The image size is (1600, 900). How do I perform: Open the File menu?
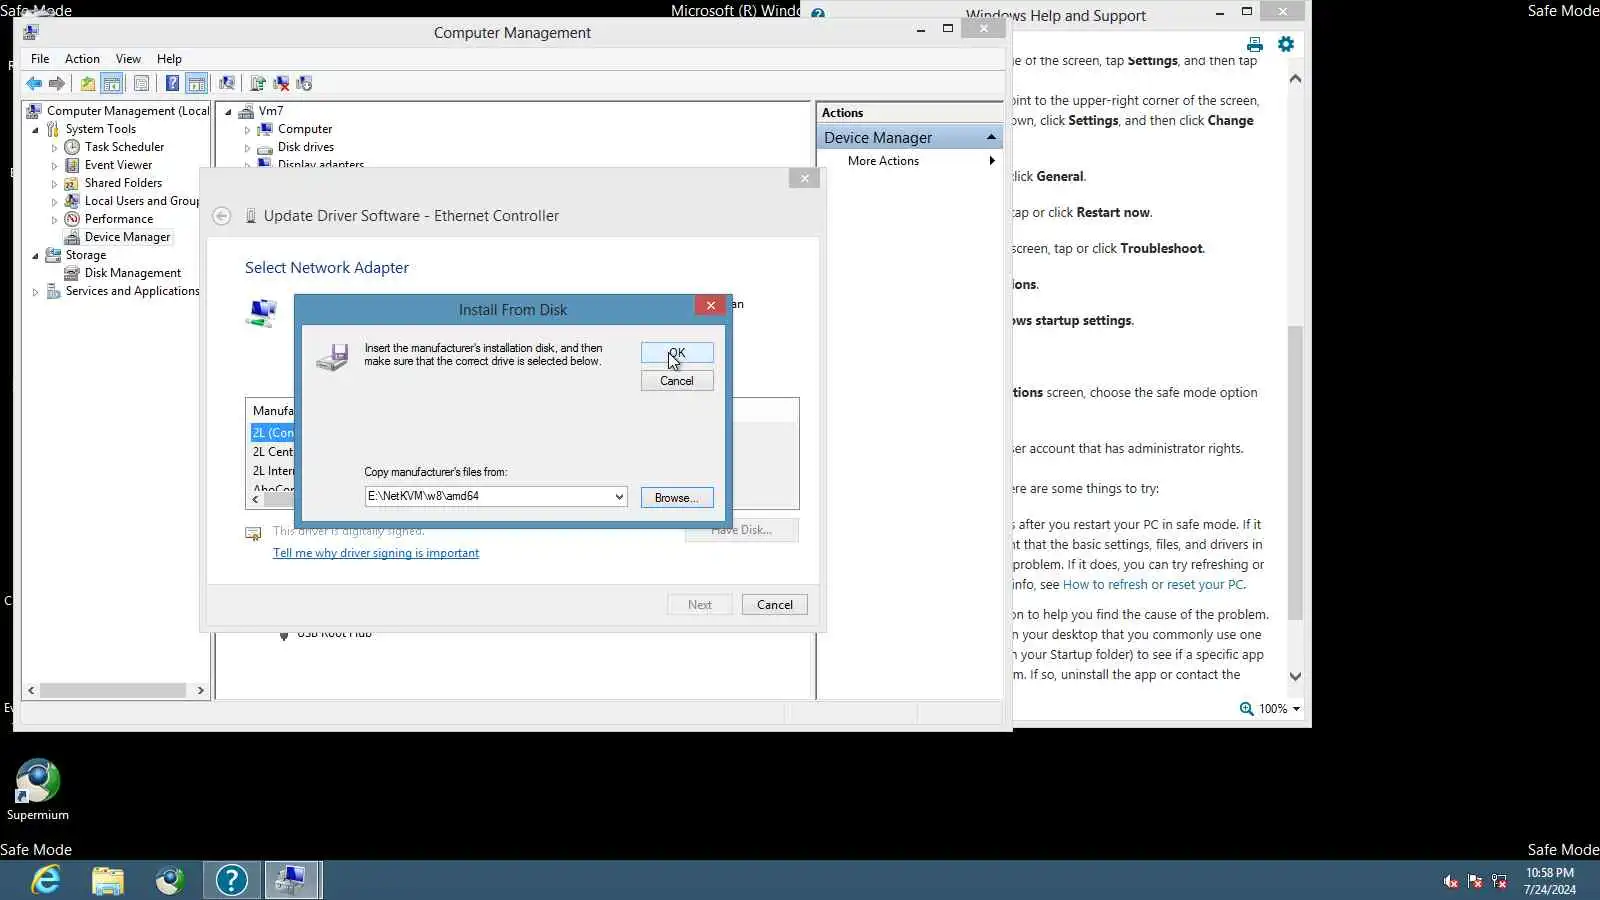[x=40, y=59]
